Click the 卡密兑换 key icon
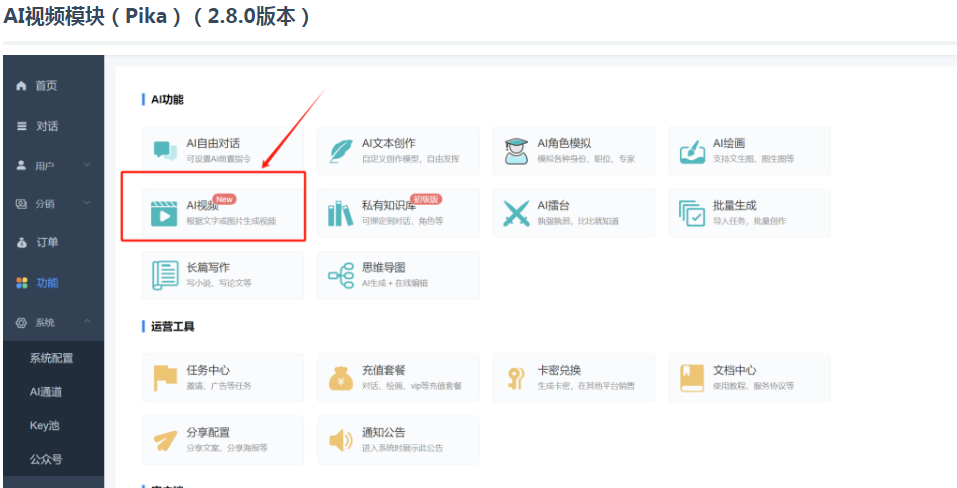This screenshot has width=957, height=488. [x=516, y=378]
